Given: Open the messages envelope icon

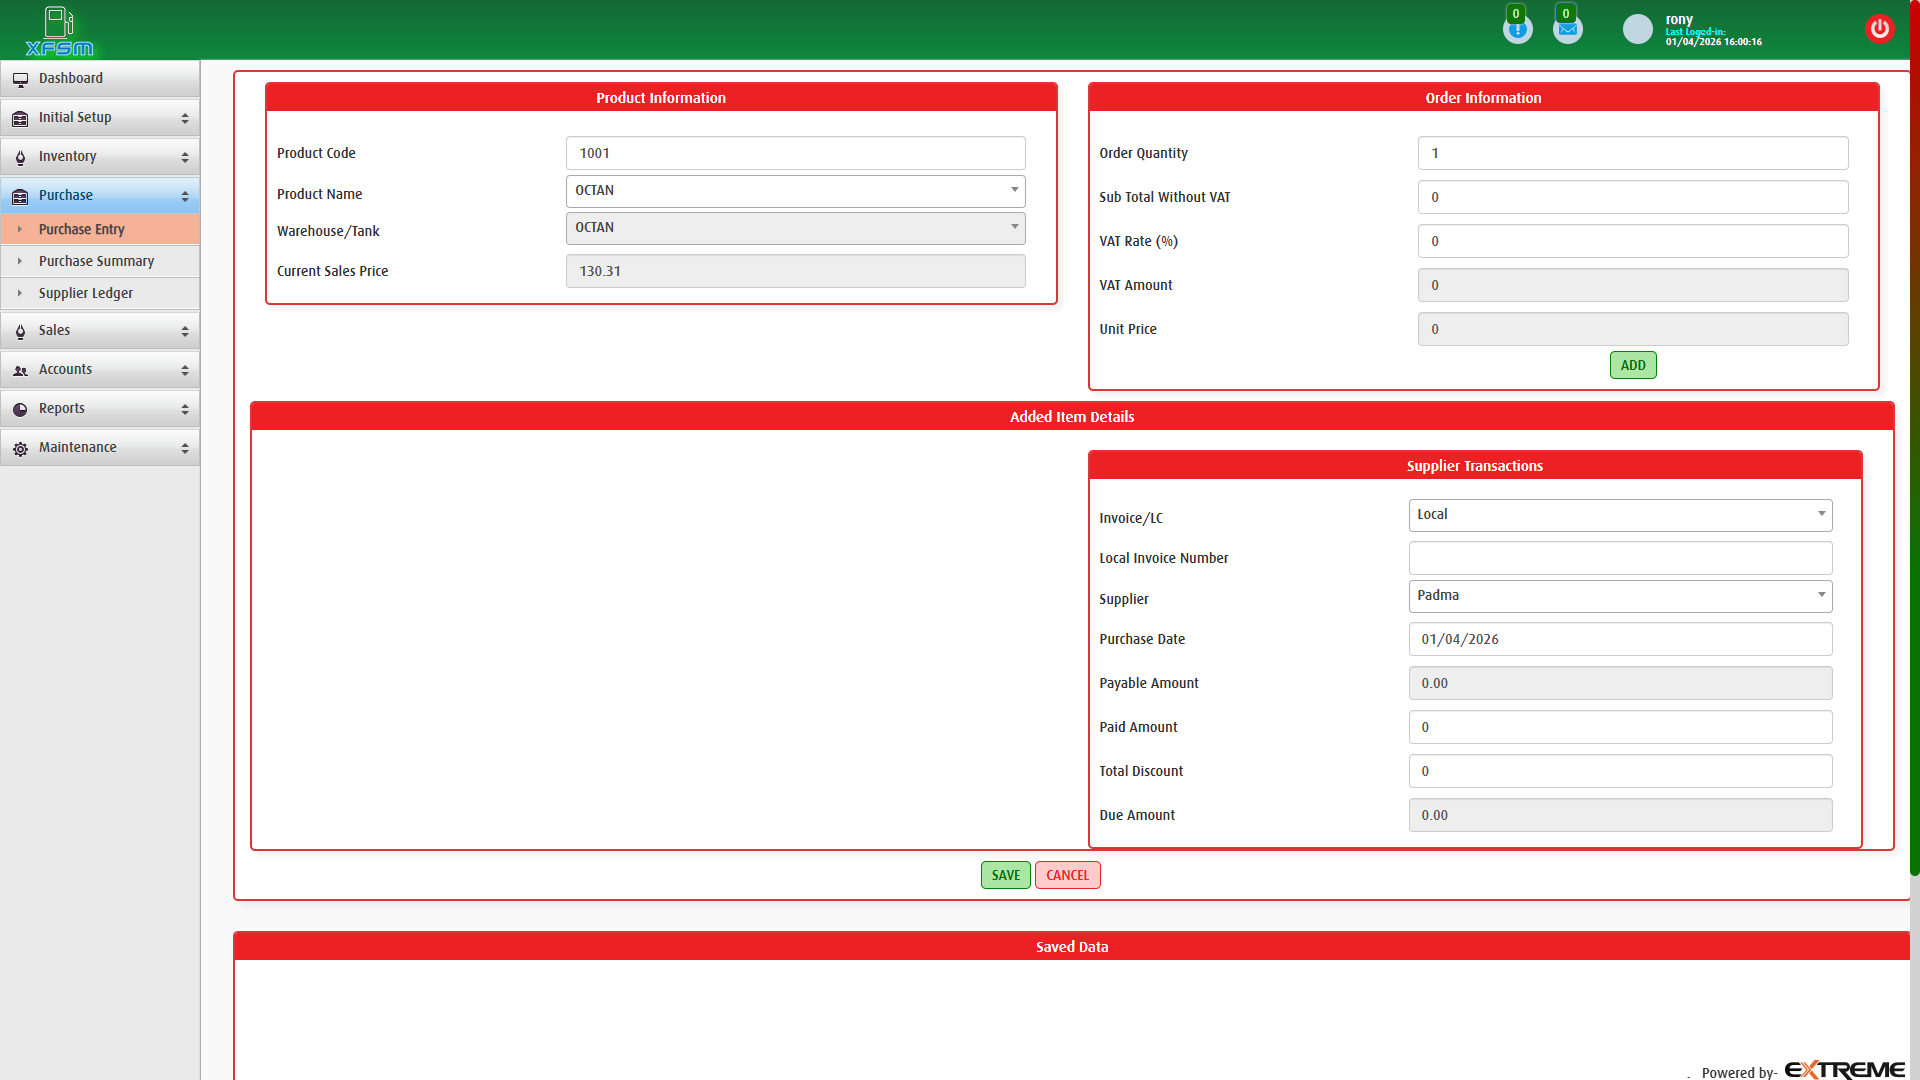Looking at the screenshot, I should pyautogui.click(x=1567, y=28).
